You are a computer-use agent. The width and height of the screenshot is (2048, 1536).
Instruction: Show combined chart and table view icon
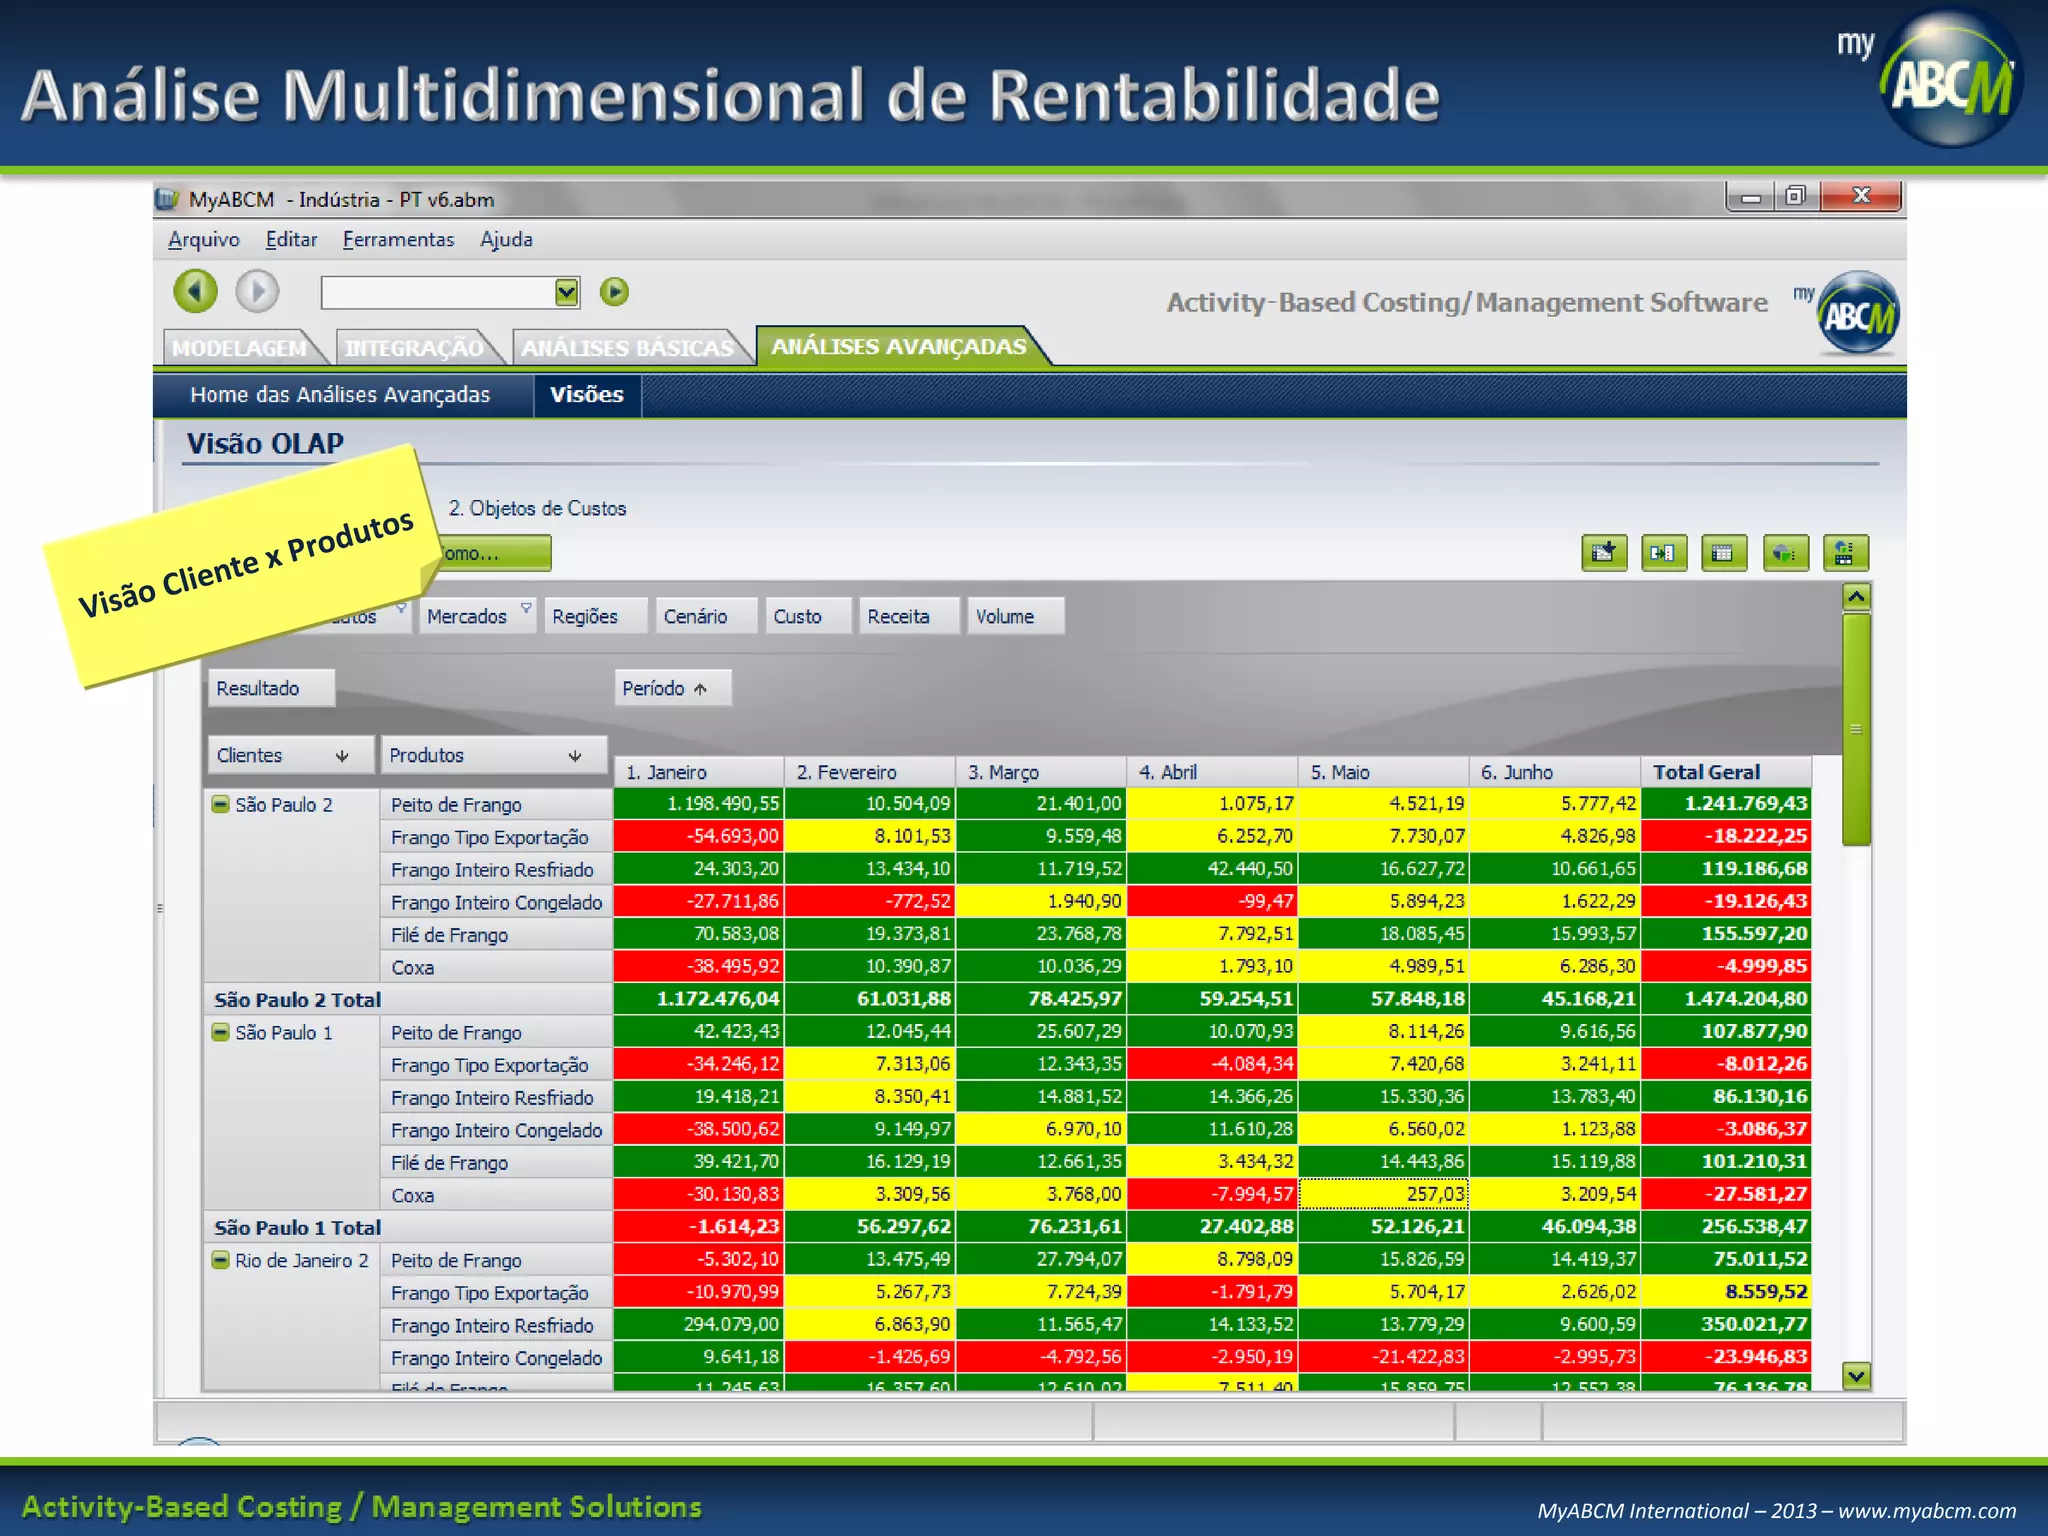(x=1845, y=553)
